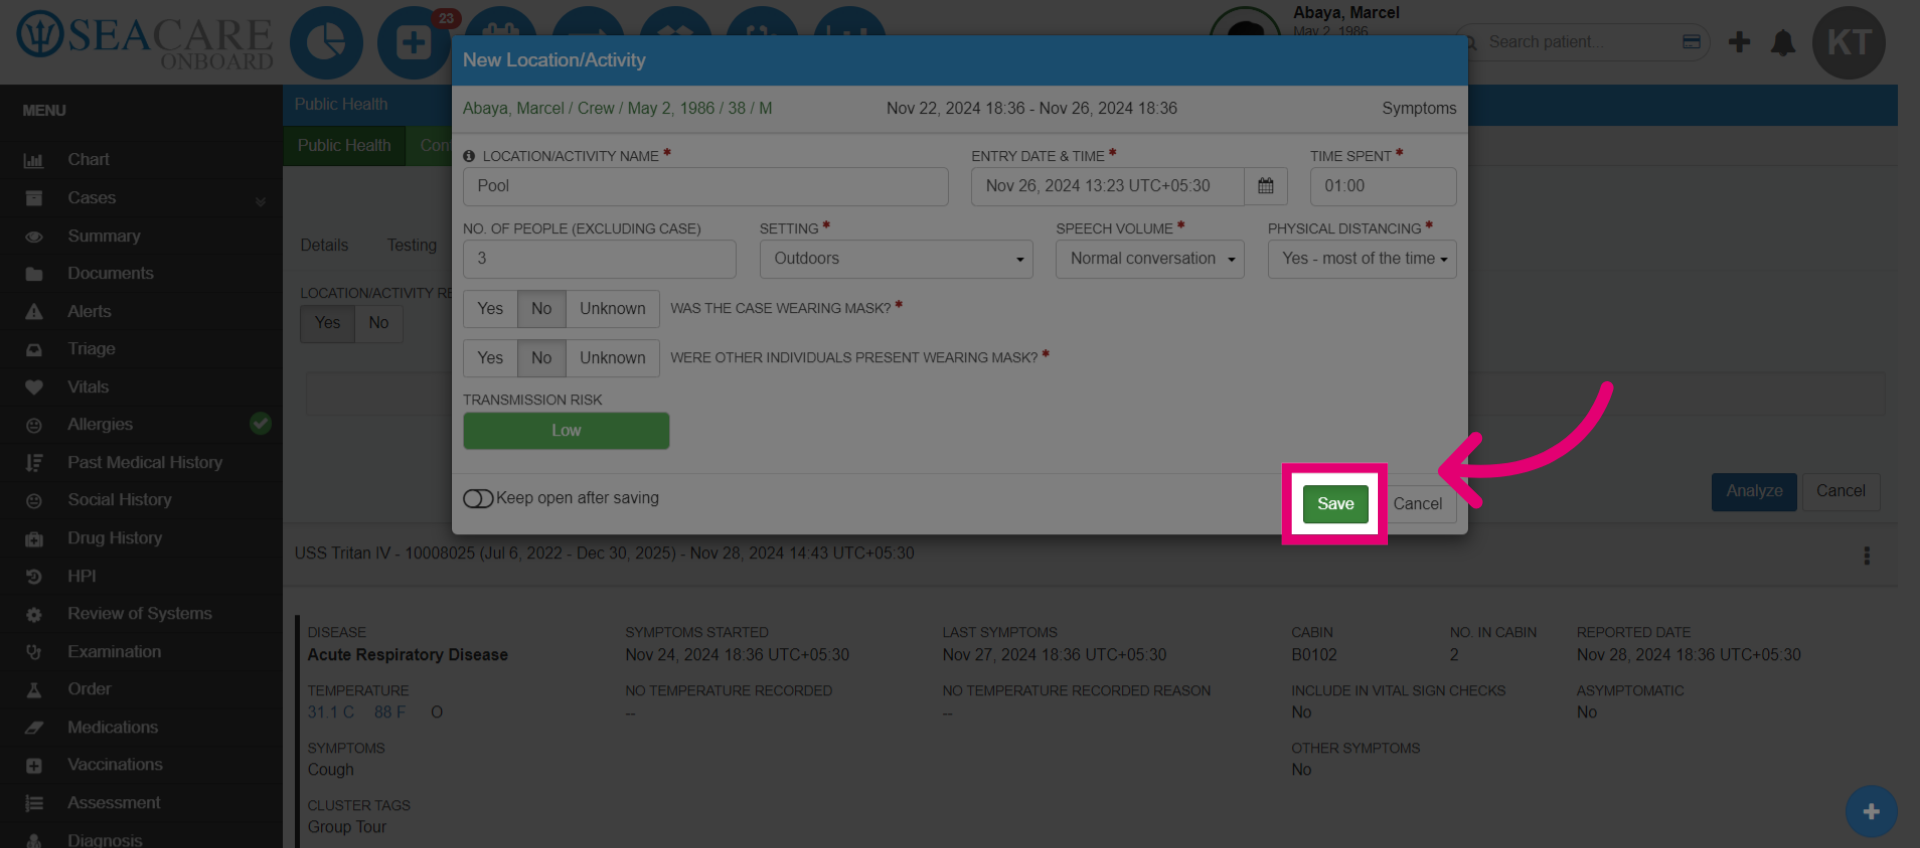Click the Chart sidebar icon
This screenshot has width=1920, height=848.
pyautogui.click(x=34, y=160)
